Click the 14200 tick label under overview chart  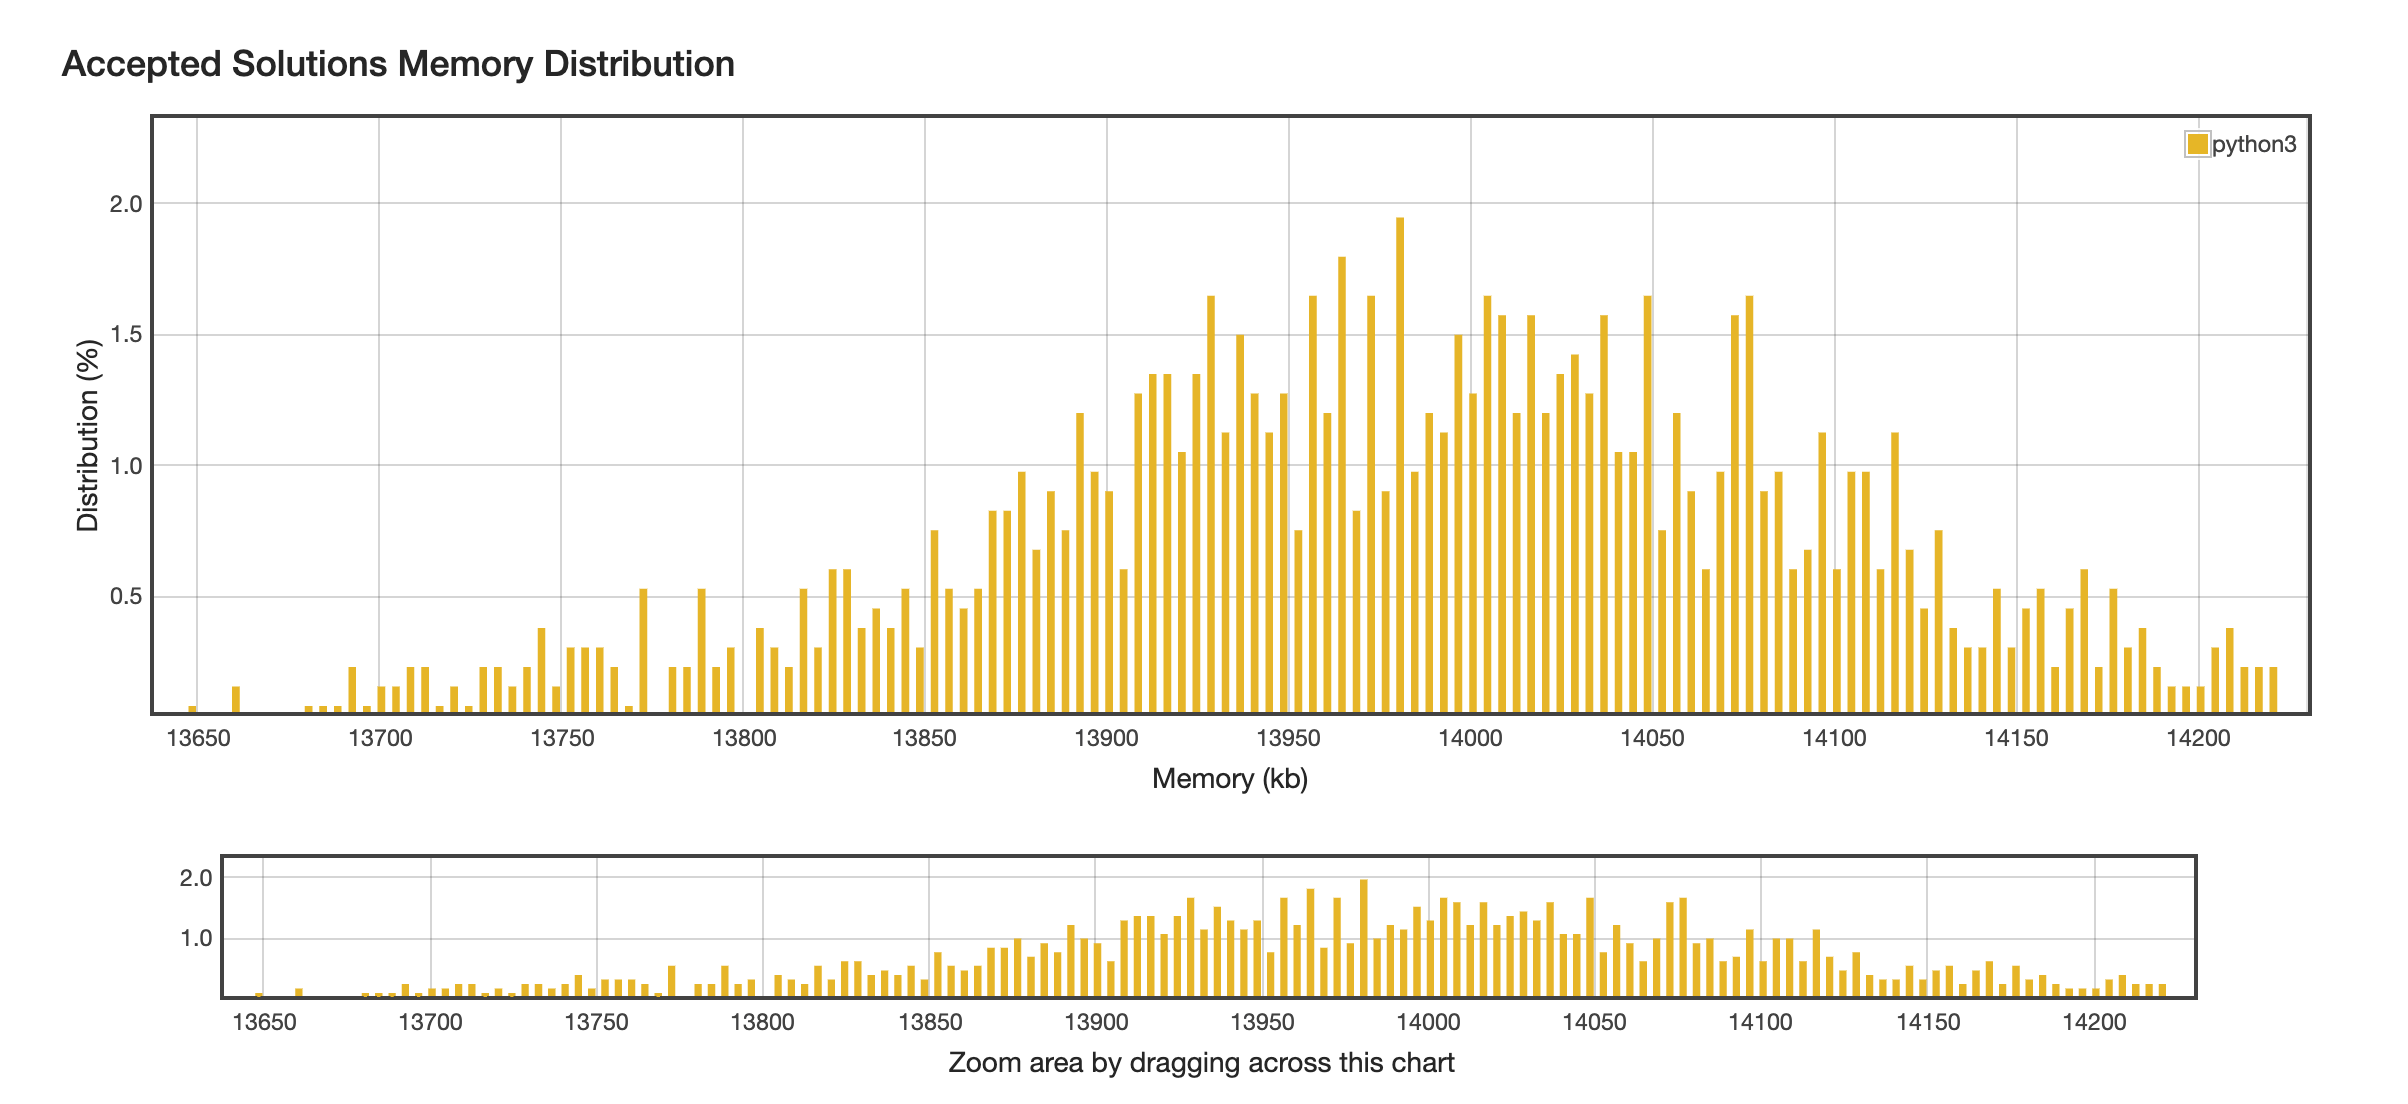click(x=2094, y=1022)
